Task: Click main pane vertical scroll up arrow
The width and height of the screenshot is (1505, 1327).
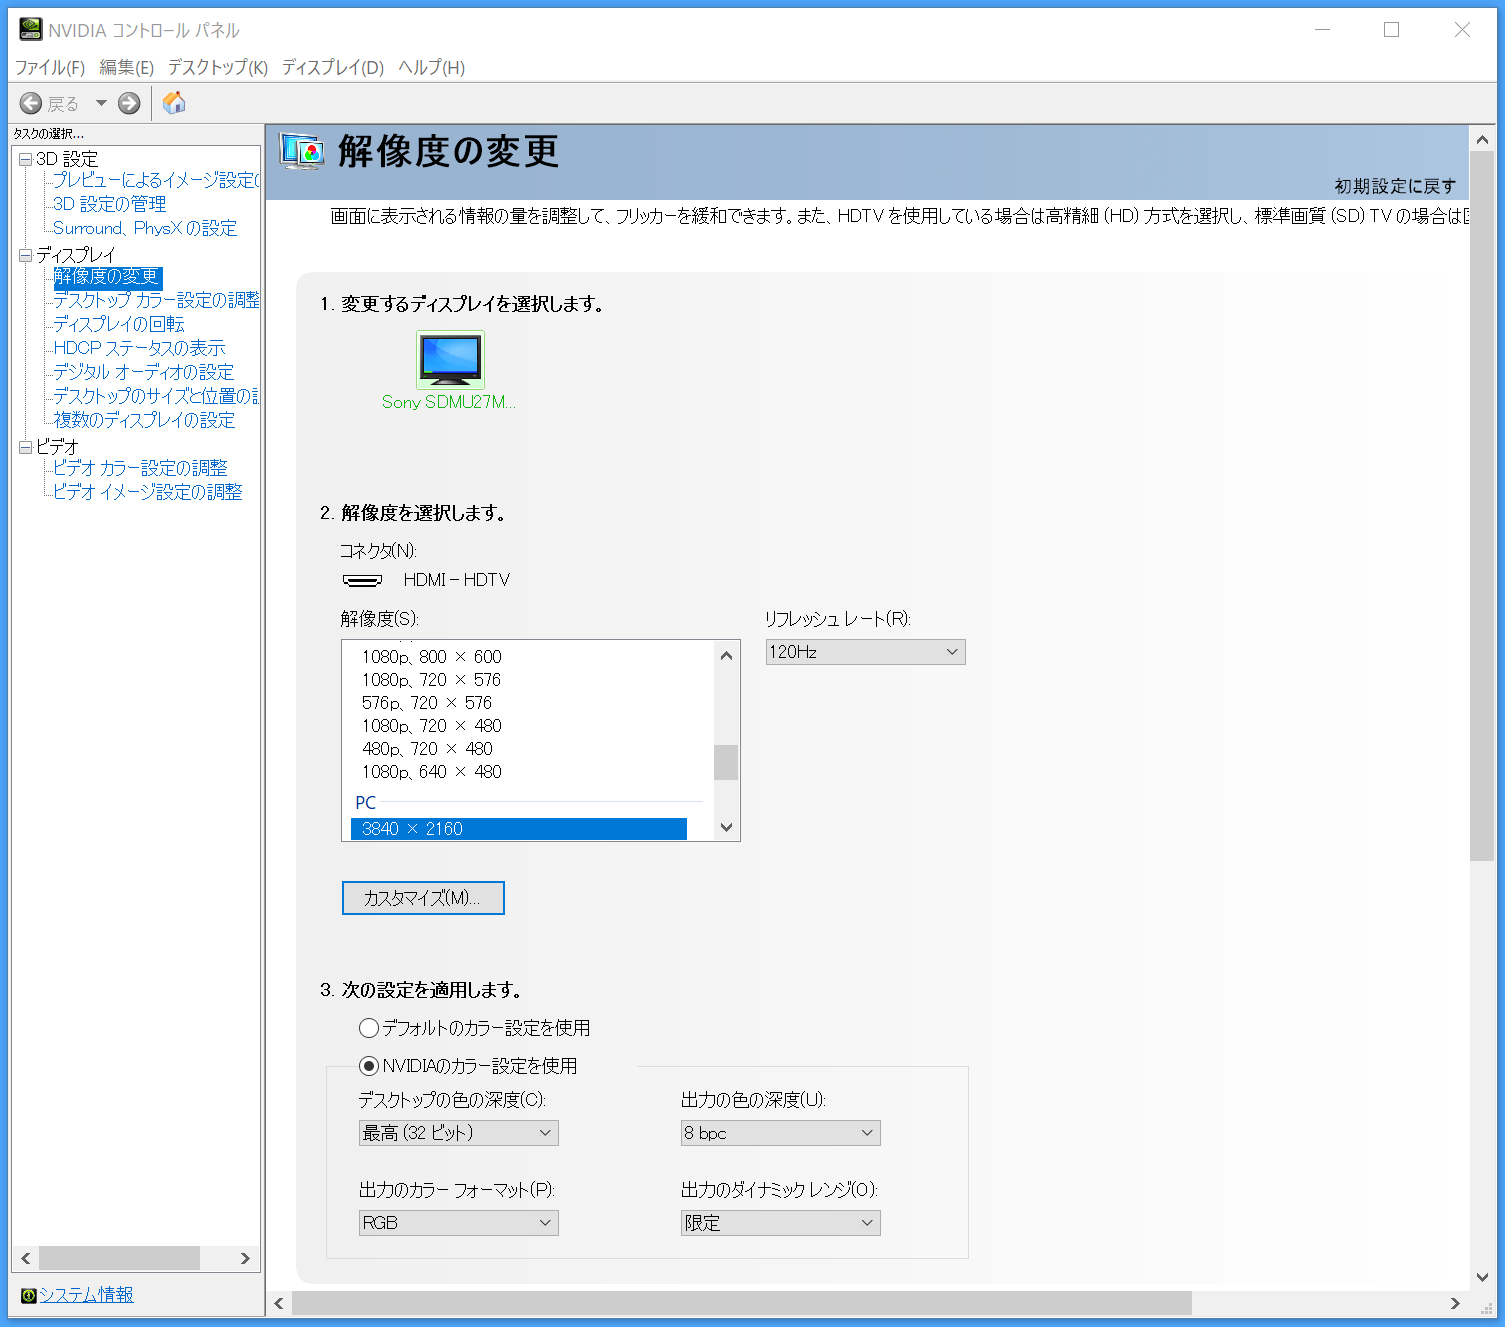Action: (1483, 140)
